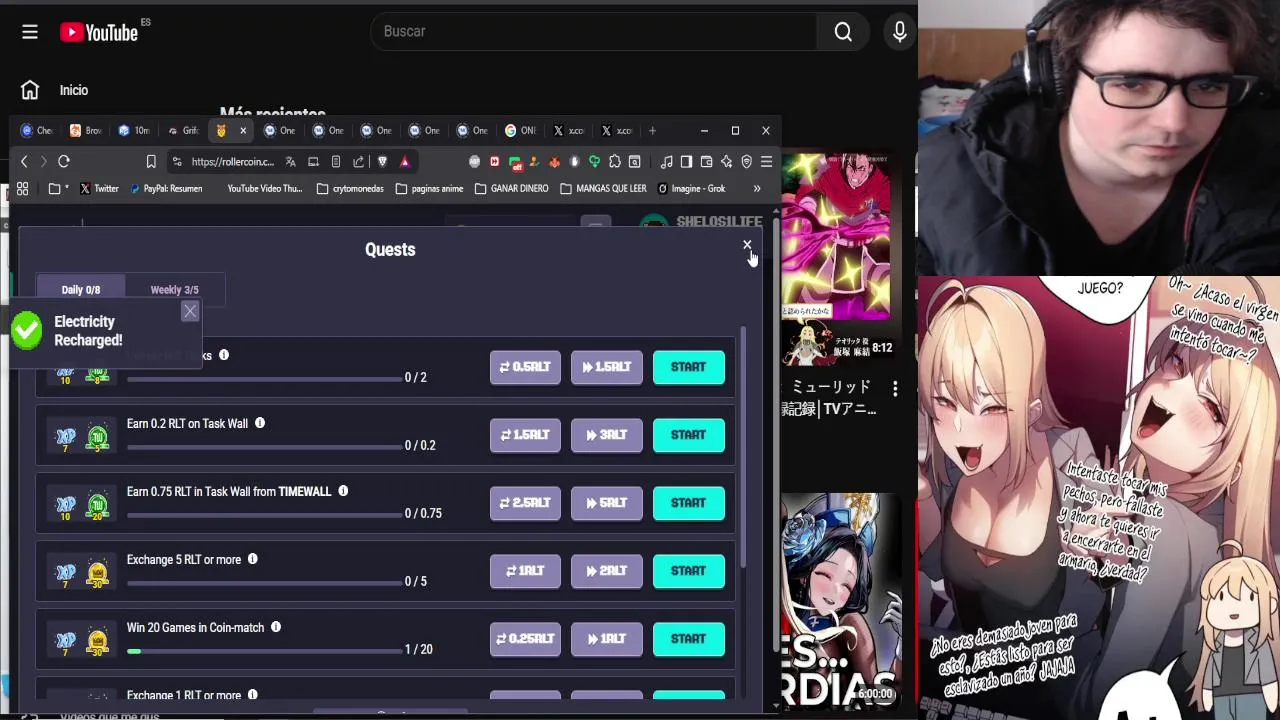This screenshot has width=1280, height=720.
Task: Click Win 20 Games progress bar
Action: click(264, 651)
